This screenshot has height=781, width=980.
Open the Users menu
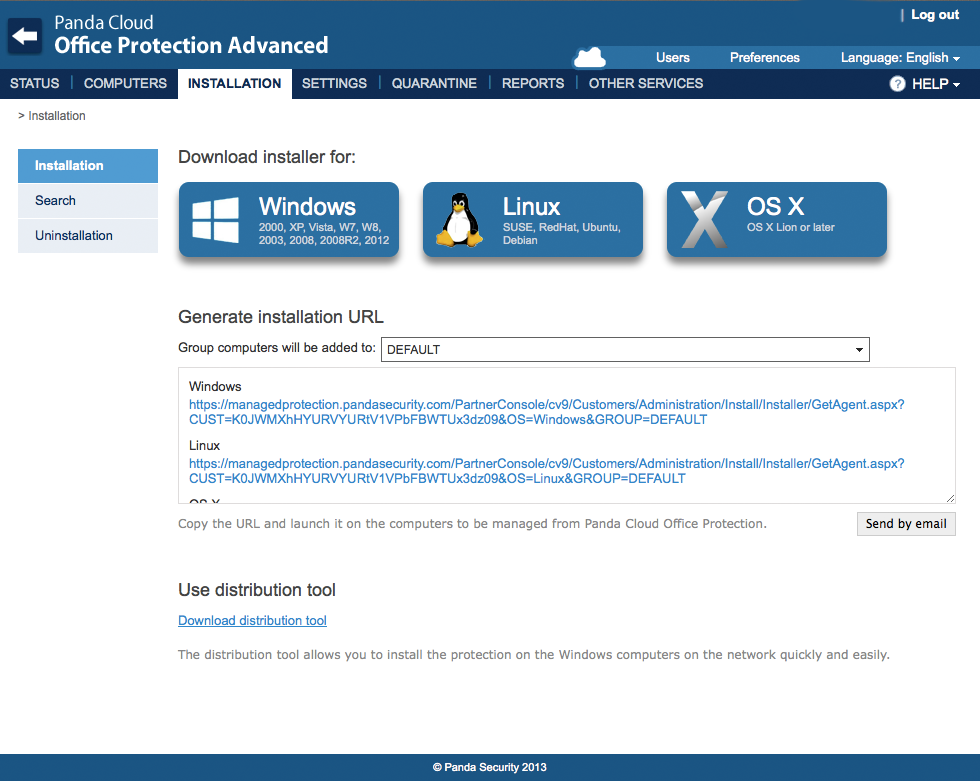(x=672, y=57)
